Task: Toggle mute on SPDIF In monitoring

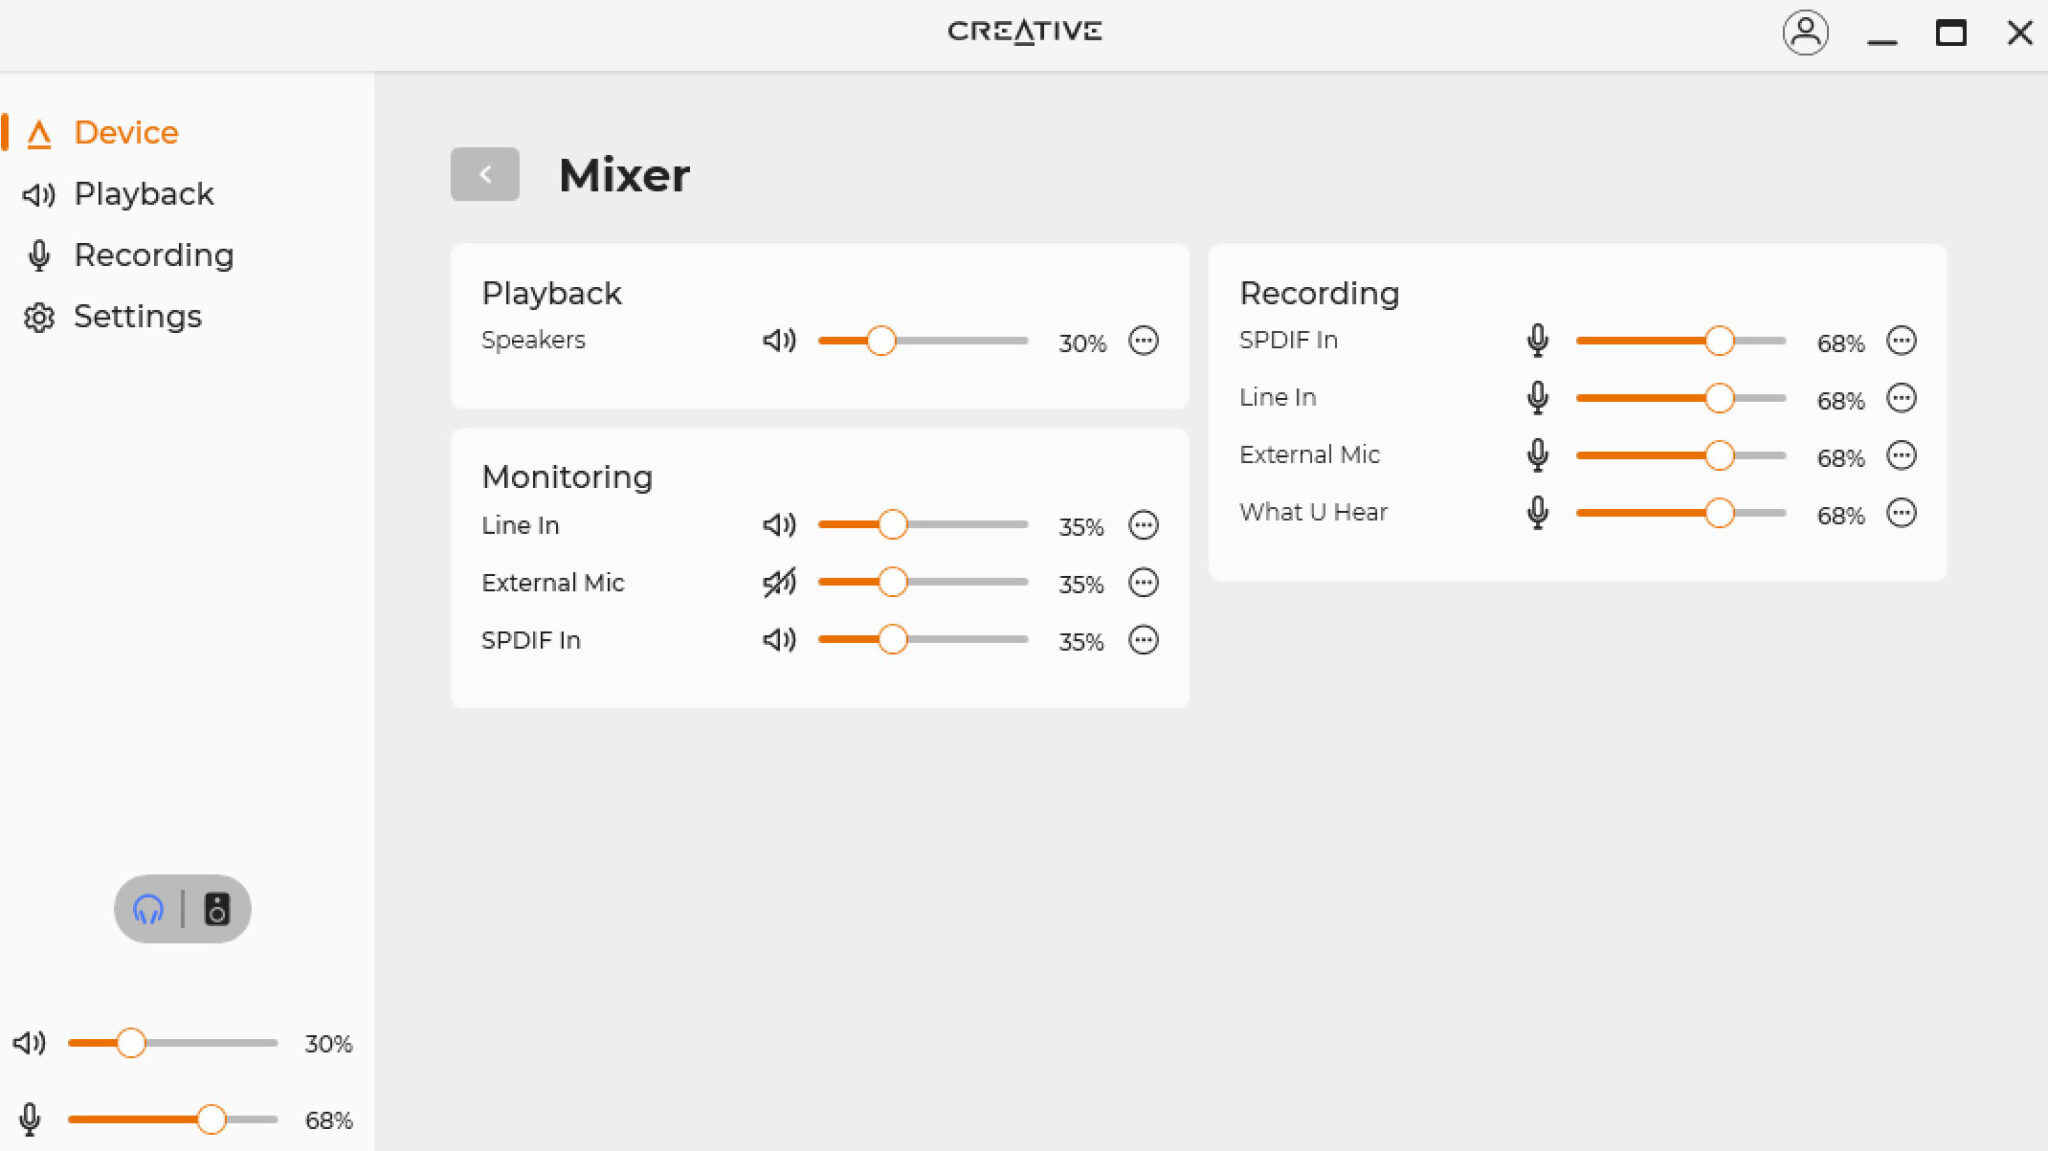Action: click(x=779, y=640)
